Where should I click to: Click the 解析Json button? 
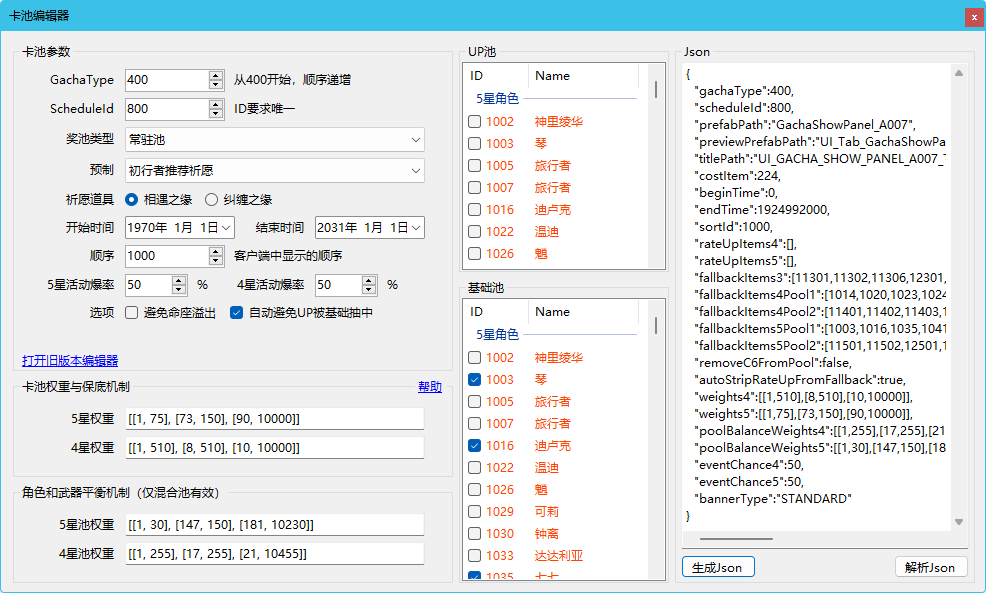930,567
